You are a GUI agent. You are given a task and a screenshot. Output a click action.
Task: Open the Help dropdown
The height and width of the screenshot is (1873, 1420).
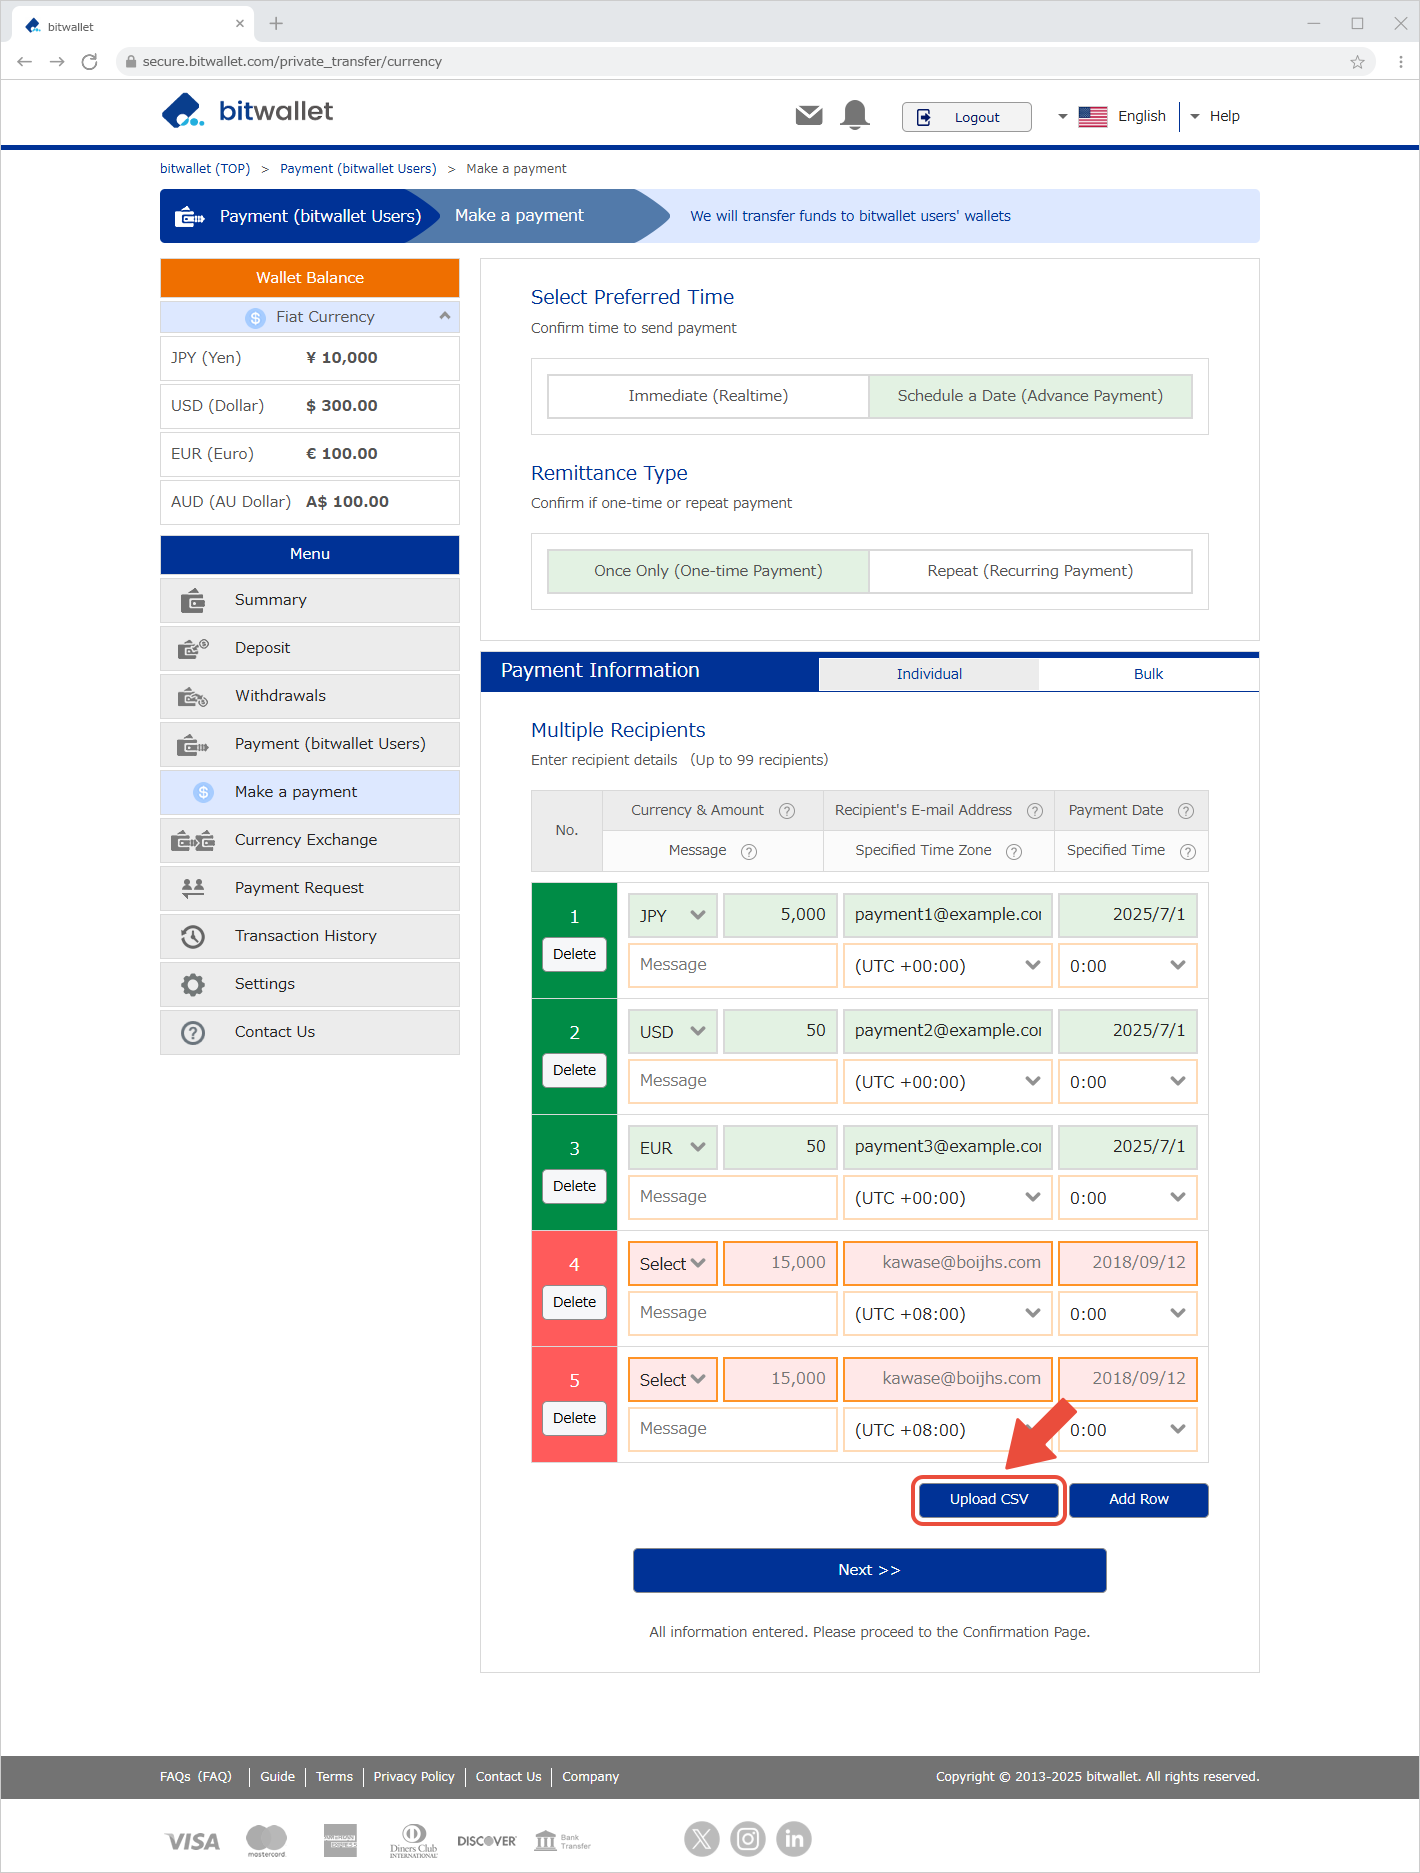[1215, 117]
